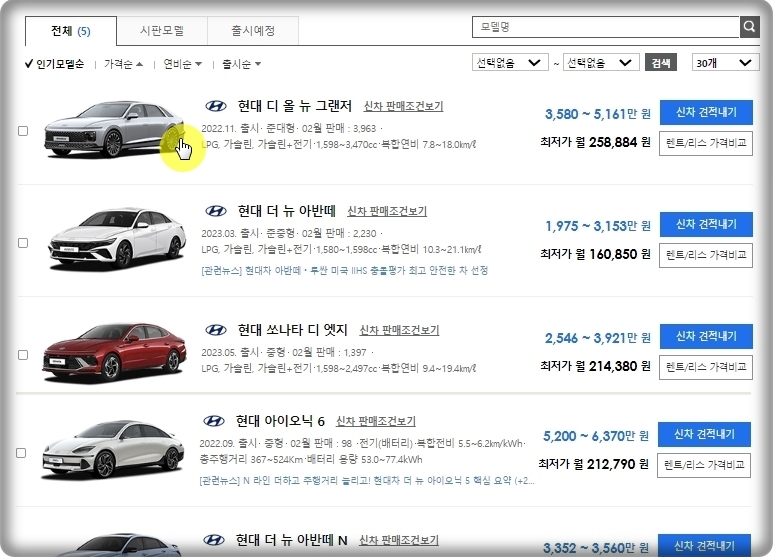The image size is (773, 557).
Task: Sort by 출시순
Action: (242, 64)
